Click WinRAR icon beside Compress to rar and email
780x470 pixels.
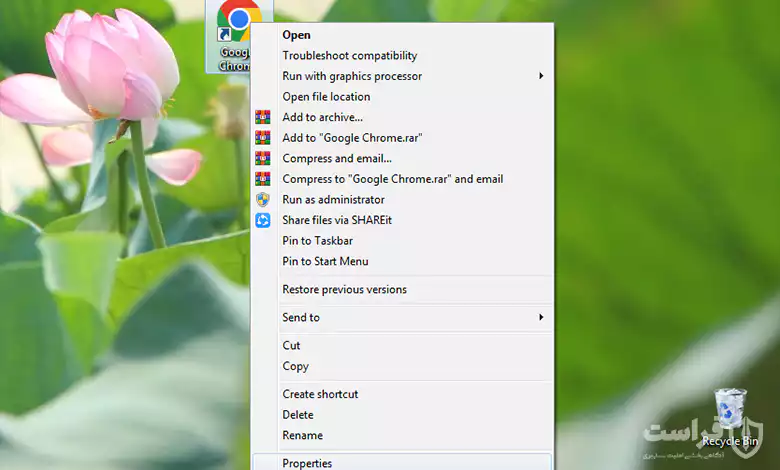263,179
